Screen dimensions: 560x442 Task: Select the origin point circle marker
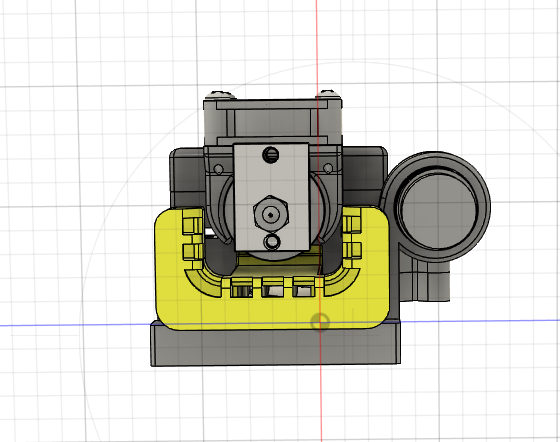pyautogui.click(x=320, y=322)
